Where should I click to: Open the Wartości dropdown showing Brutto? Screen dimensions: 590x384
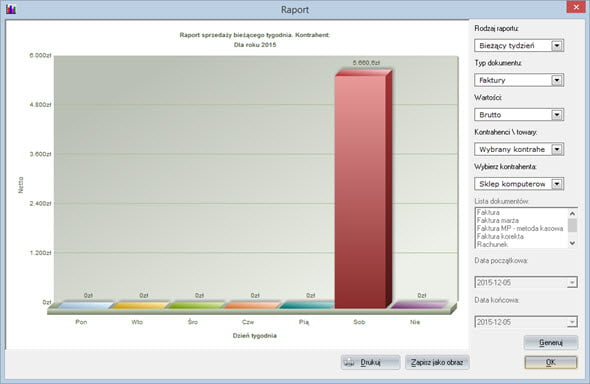click(557, 115)
